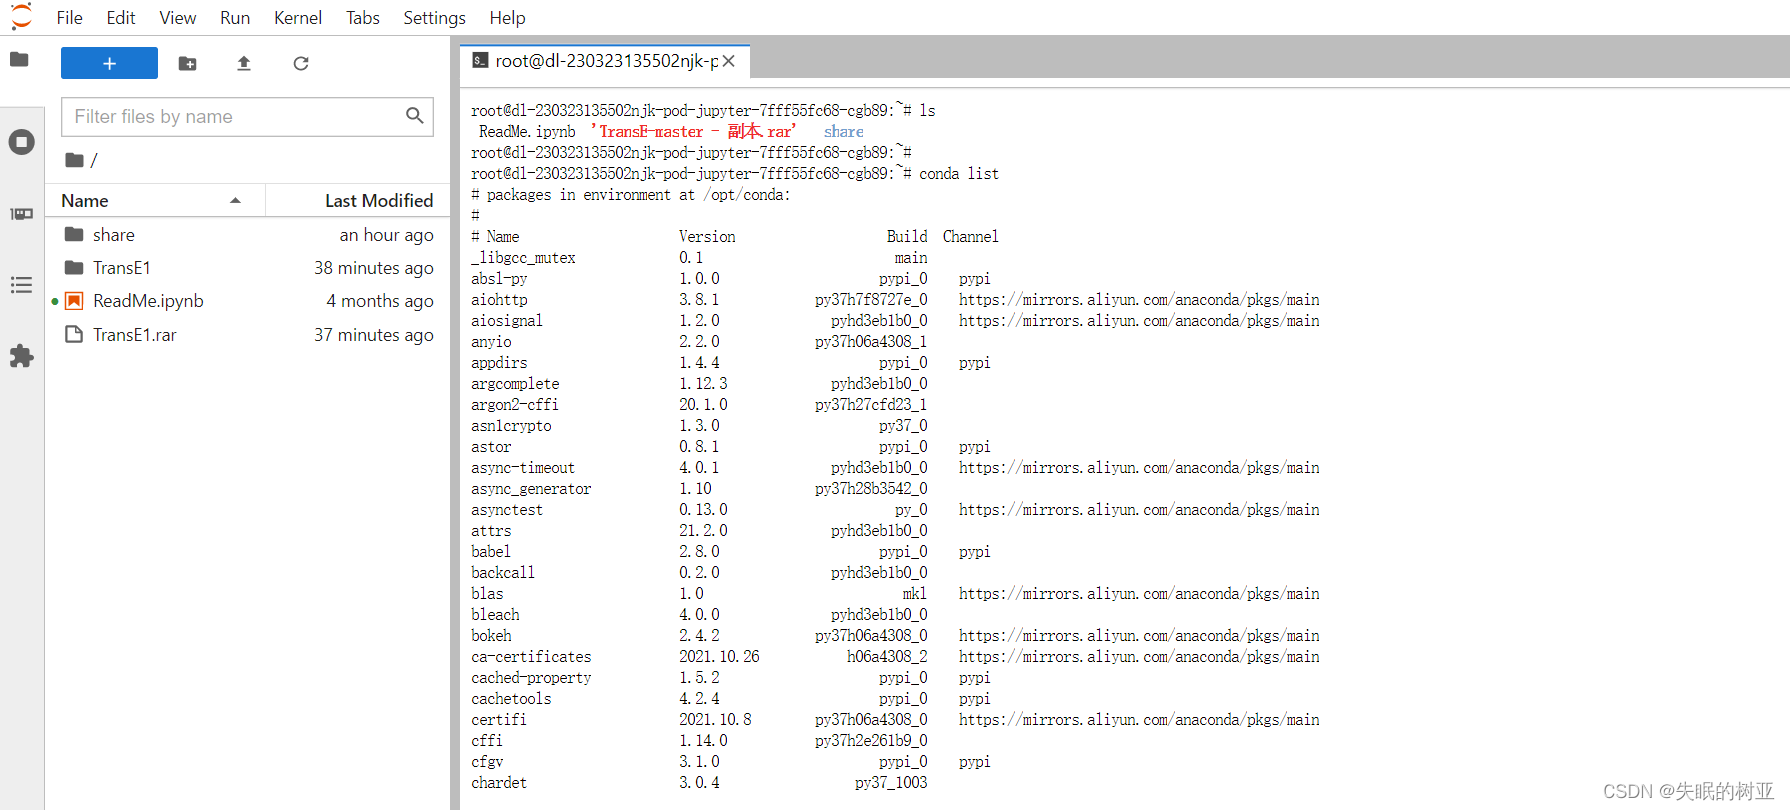This screenshot has height=810, width=1790.
Task: Click the 'conda list' command text
Action: tap(959, 174)
